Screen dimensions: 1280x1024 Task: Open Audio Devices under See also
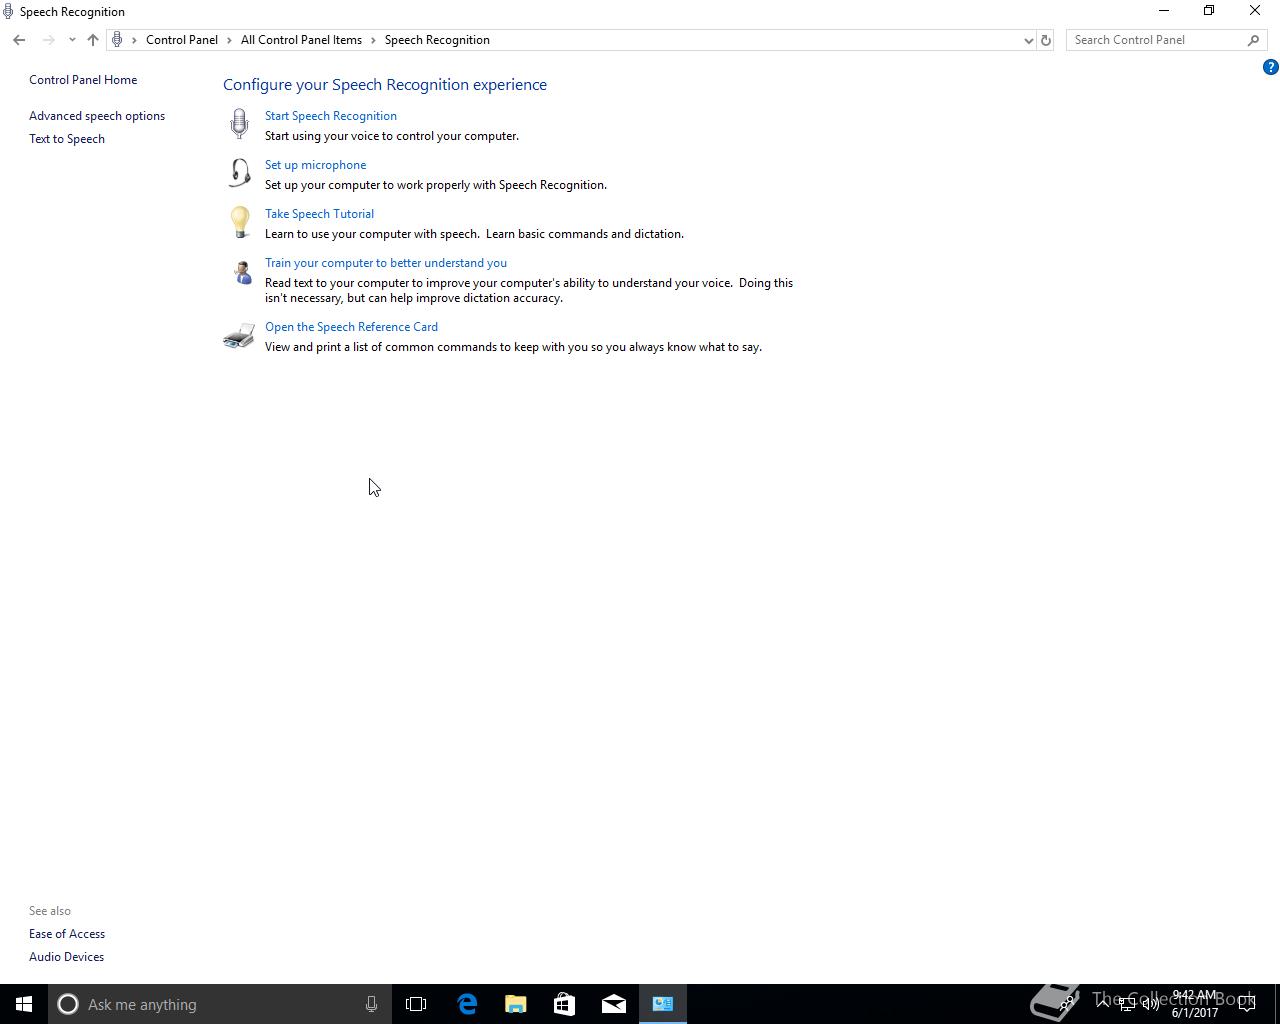click(x=66, y=957)
